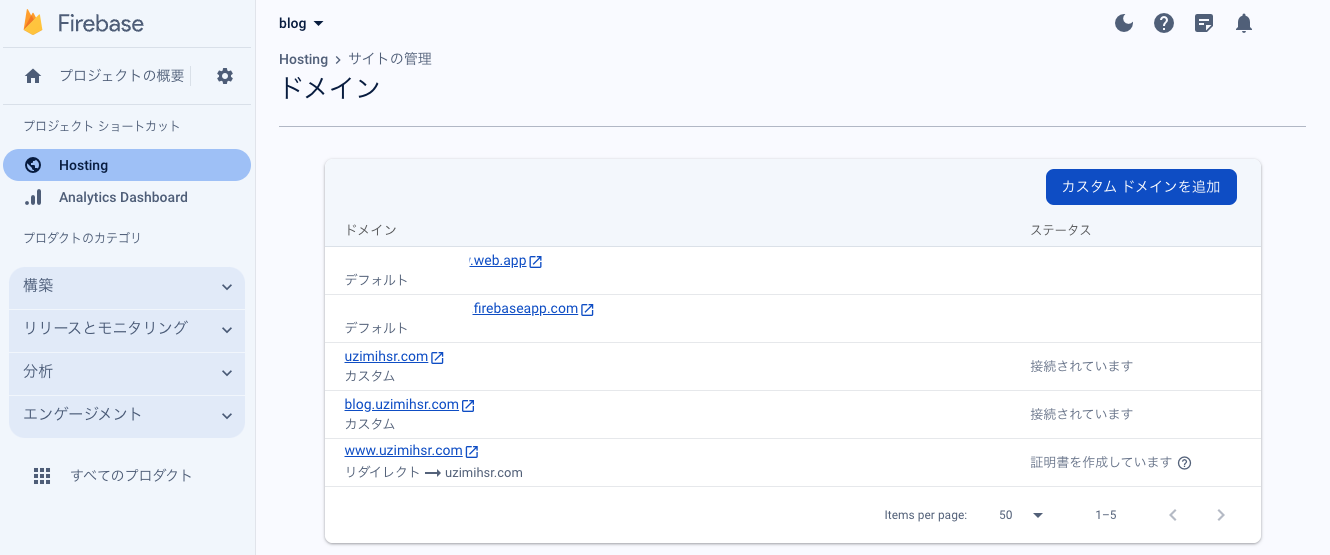Expand the エンゲージメント category
The image size is (1330, 555).
[127, 415]
